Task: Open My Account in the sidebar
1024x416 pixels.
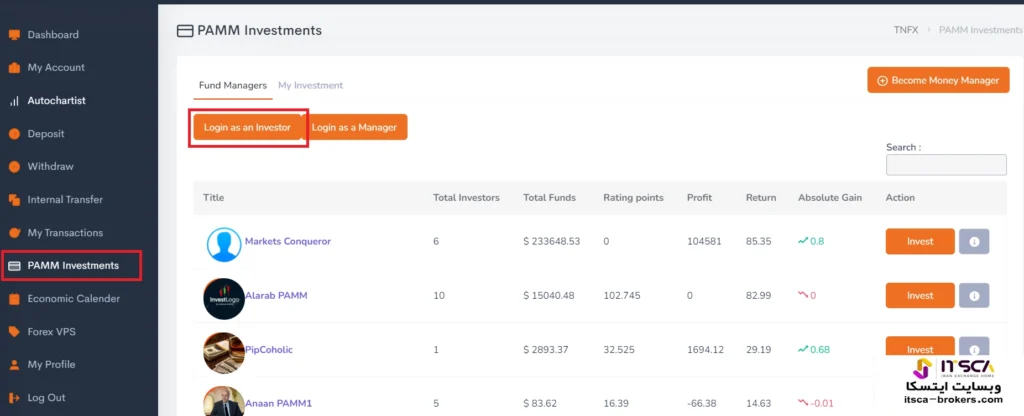Action: (56, 67)
